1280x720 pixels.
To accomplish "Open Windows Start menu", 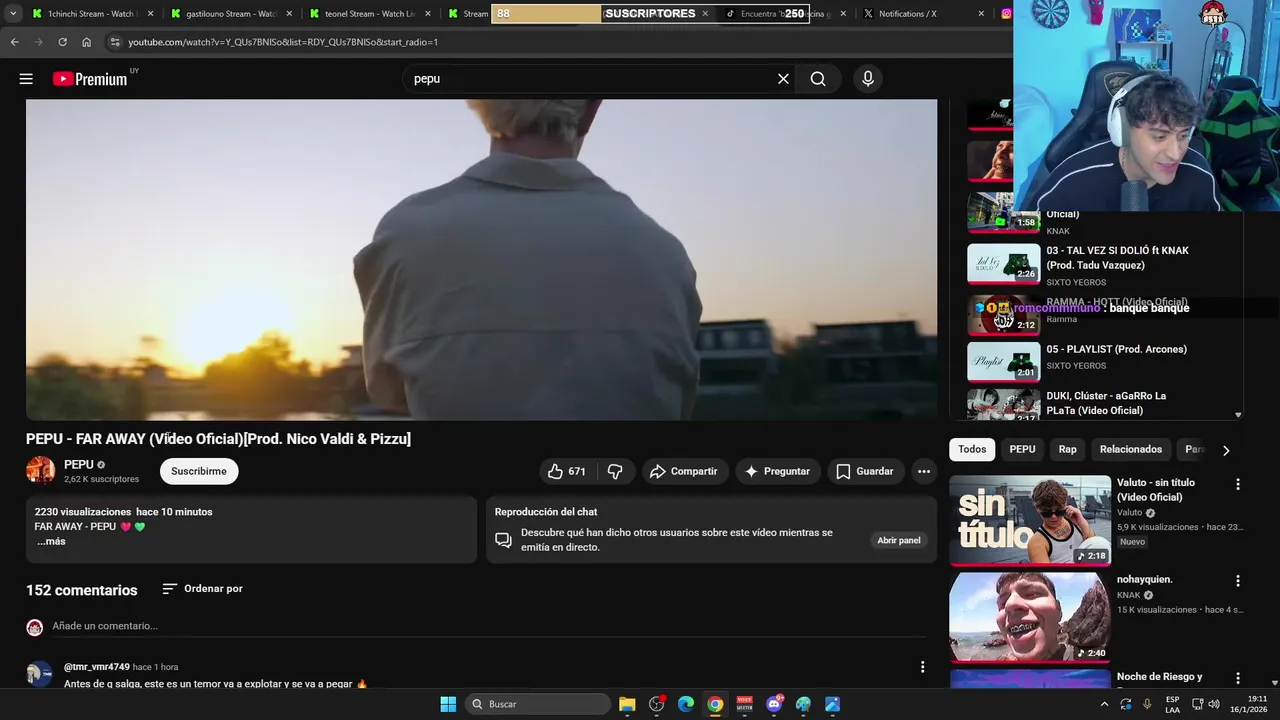I will coord(448,704).
